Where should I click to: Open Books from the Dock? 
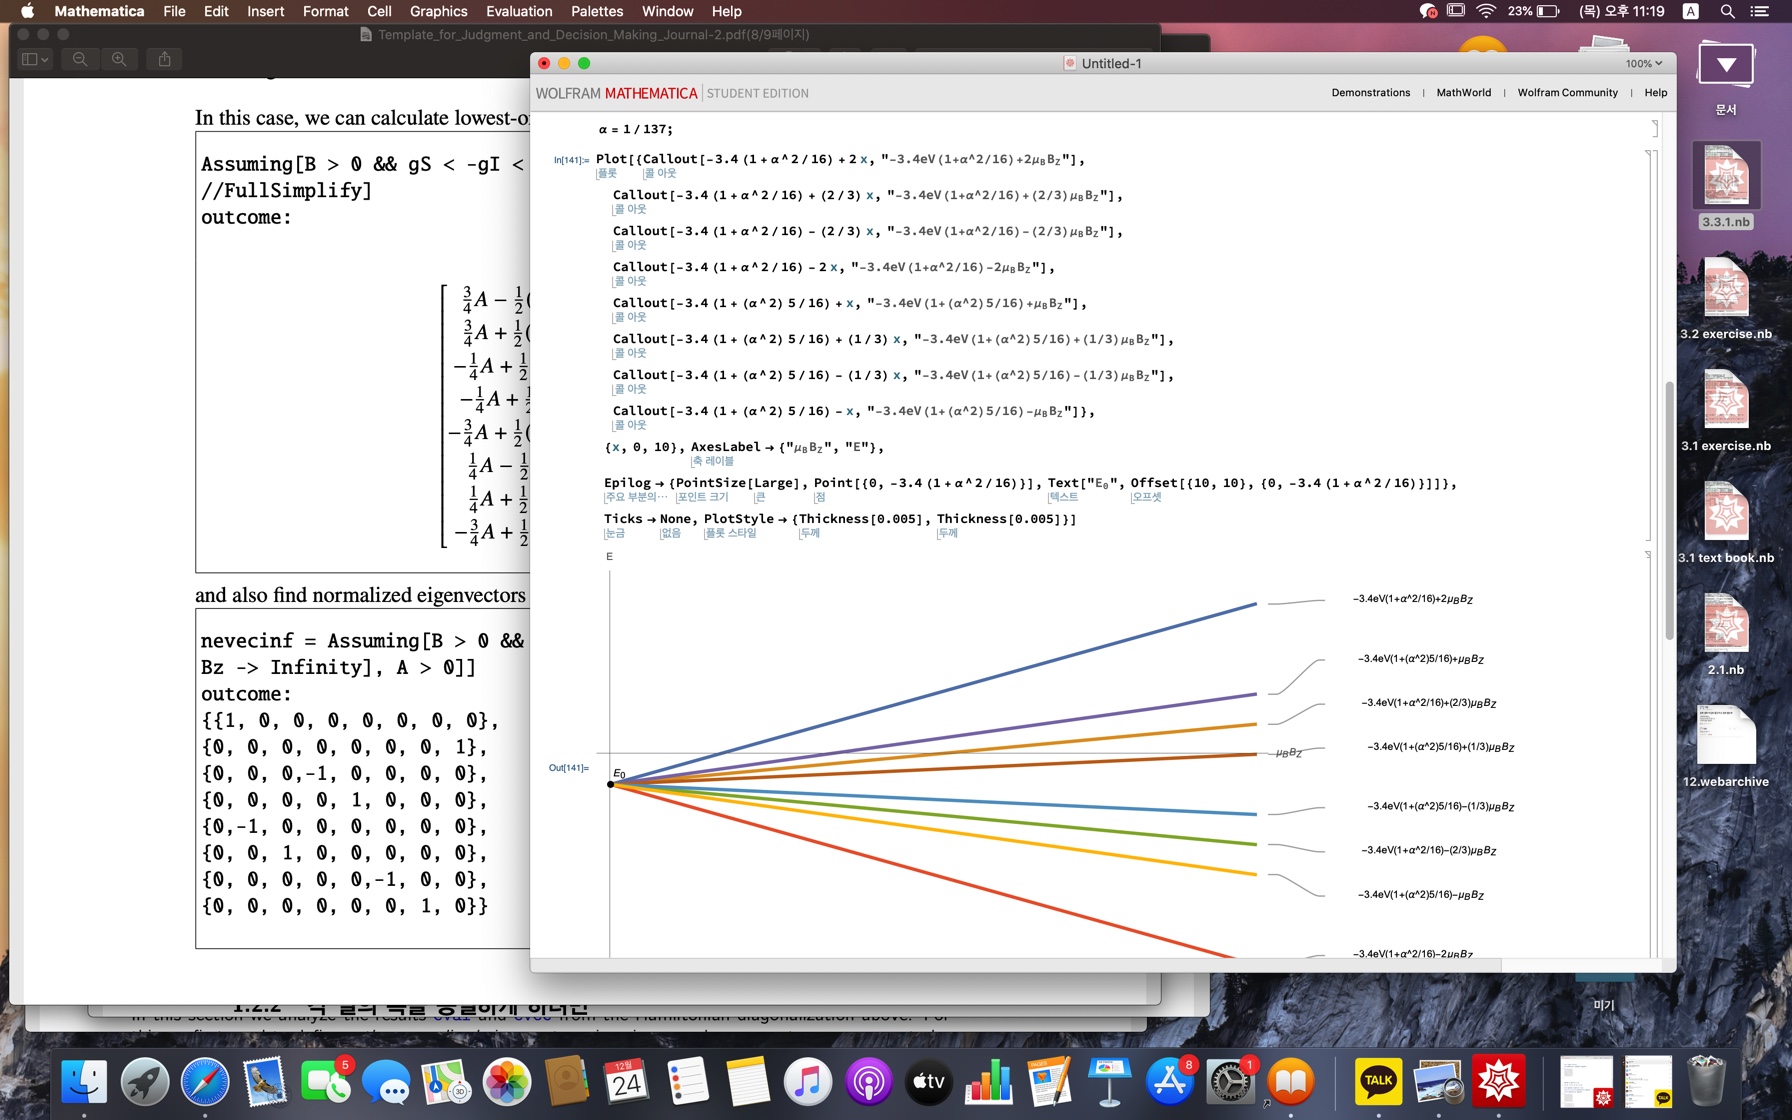click(x=1291, y=1081)
